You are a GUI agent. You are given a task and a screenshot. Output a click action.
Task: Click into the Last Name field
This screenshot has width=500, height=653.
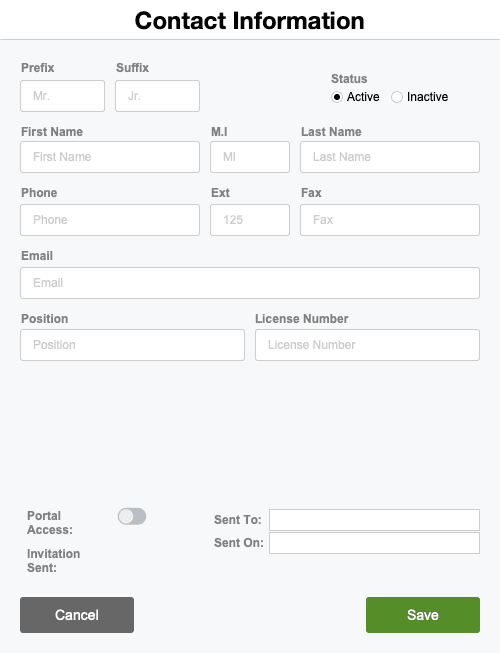pos(390,157)
